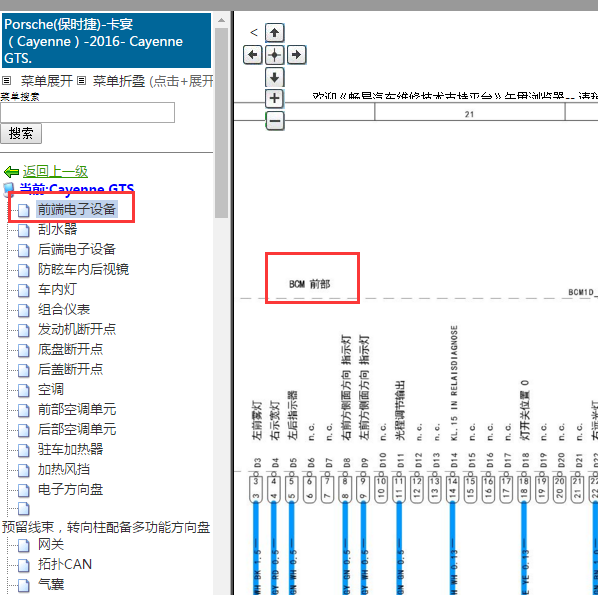Go back via 返回上一级 link
The height and width of the screenshot is (595, 598).
pos(55,172)
